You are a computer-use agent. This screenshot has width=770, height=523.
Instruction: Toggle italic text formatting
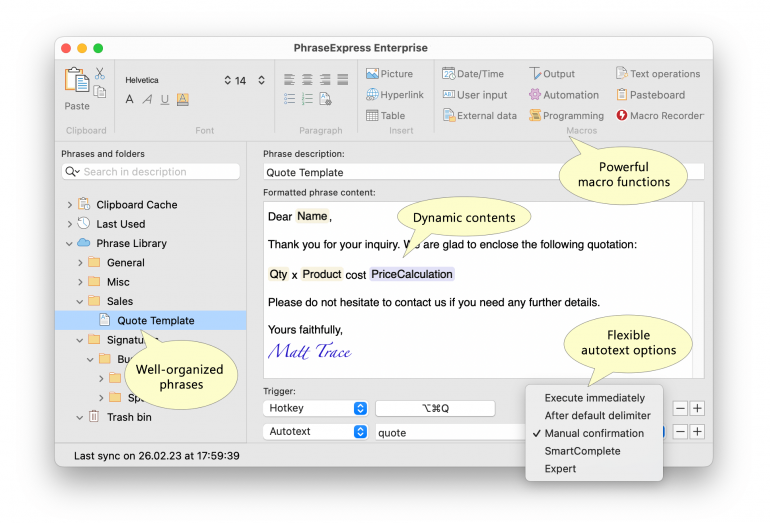tap(147, 99)
